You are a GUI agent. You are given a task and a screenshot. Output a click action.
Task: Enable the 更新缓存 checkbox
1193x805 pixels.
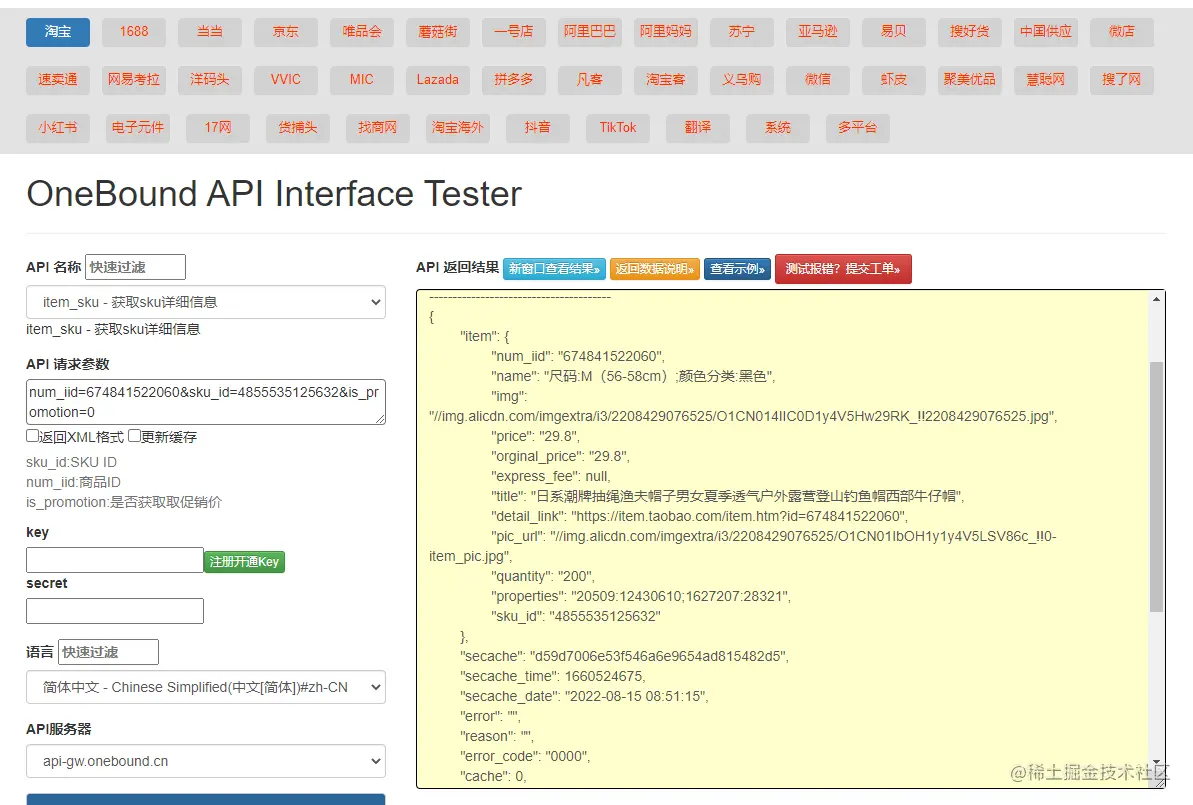(x=134, y=436)
